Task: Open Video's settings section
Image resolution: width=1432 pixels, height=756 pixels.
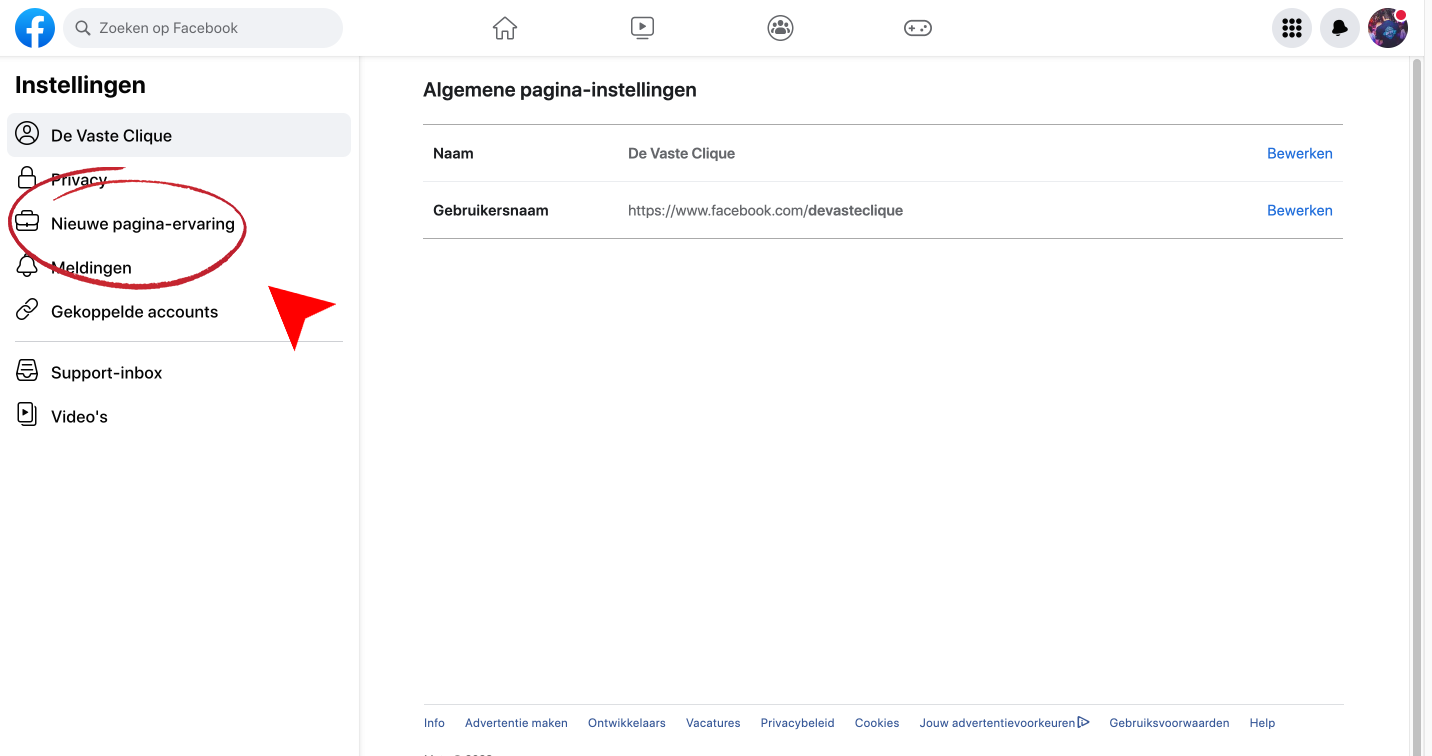Action: [x=179, y=416]
